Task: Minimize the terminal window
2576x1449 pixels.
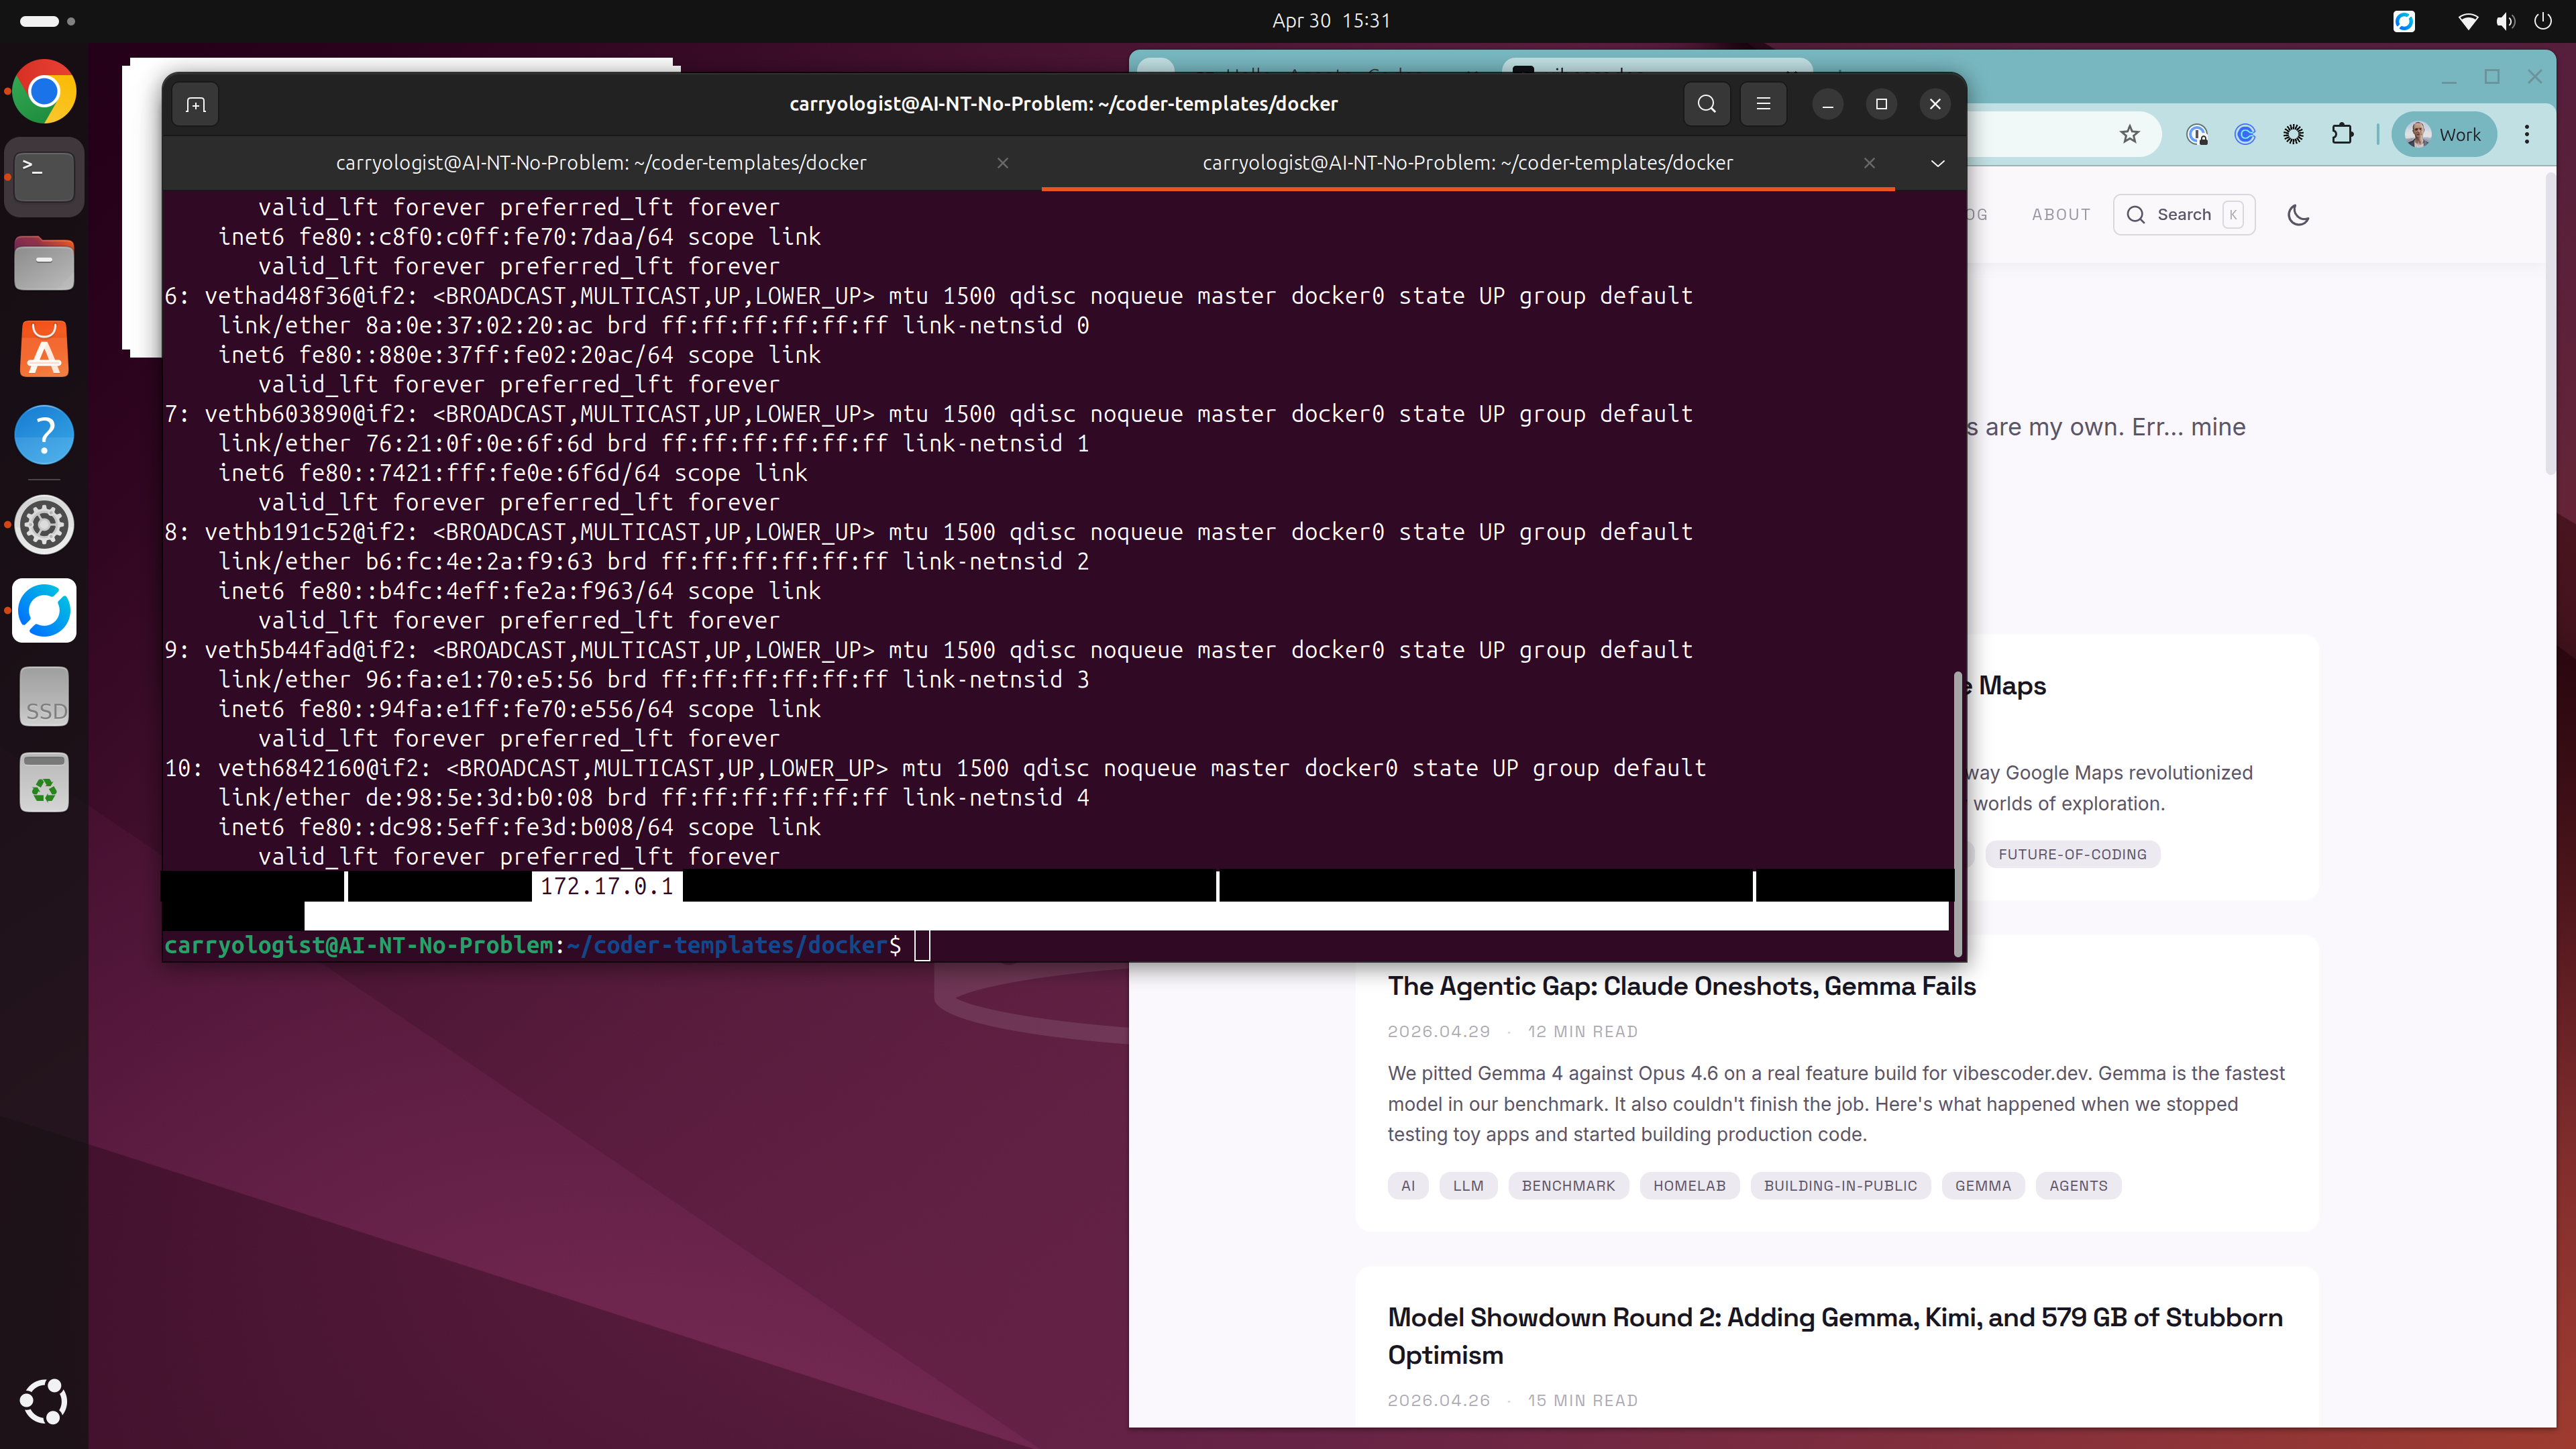Action: pyautogui.click(x=1827, y=104)
